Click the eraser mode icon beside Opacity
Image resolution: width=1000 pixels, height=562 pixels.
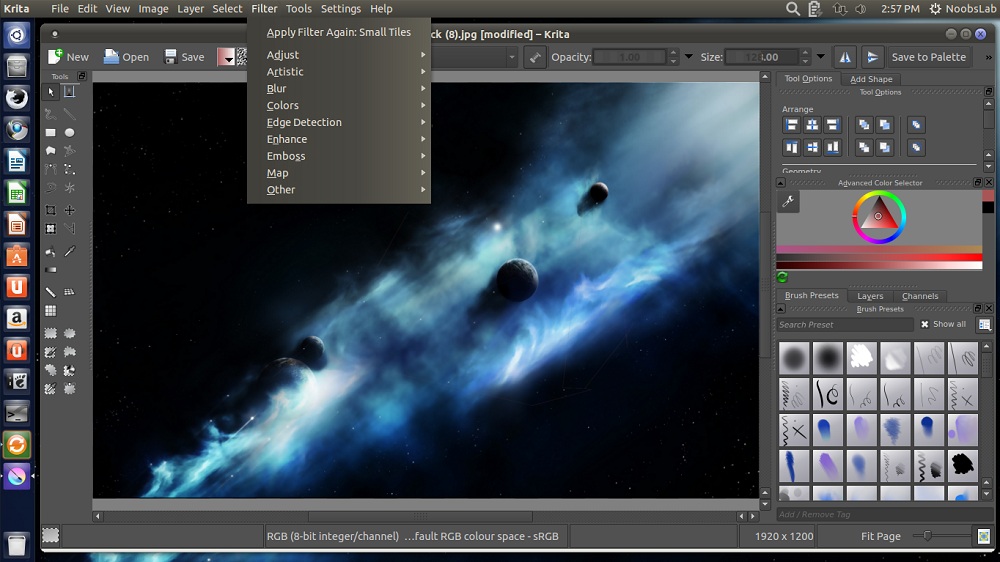tap(534, 57)
